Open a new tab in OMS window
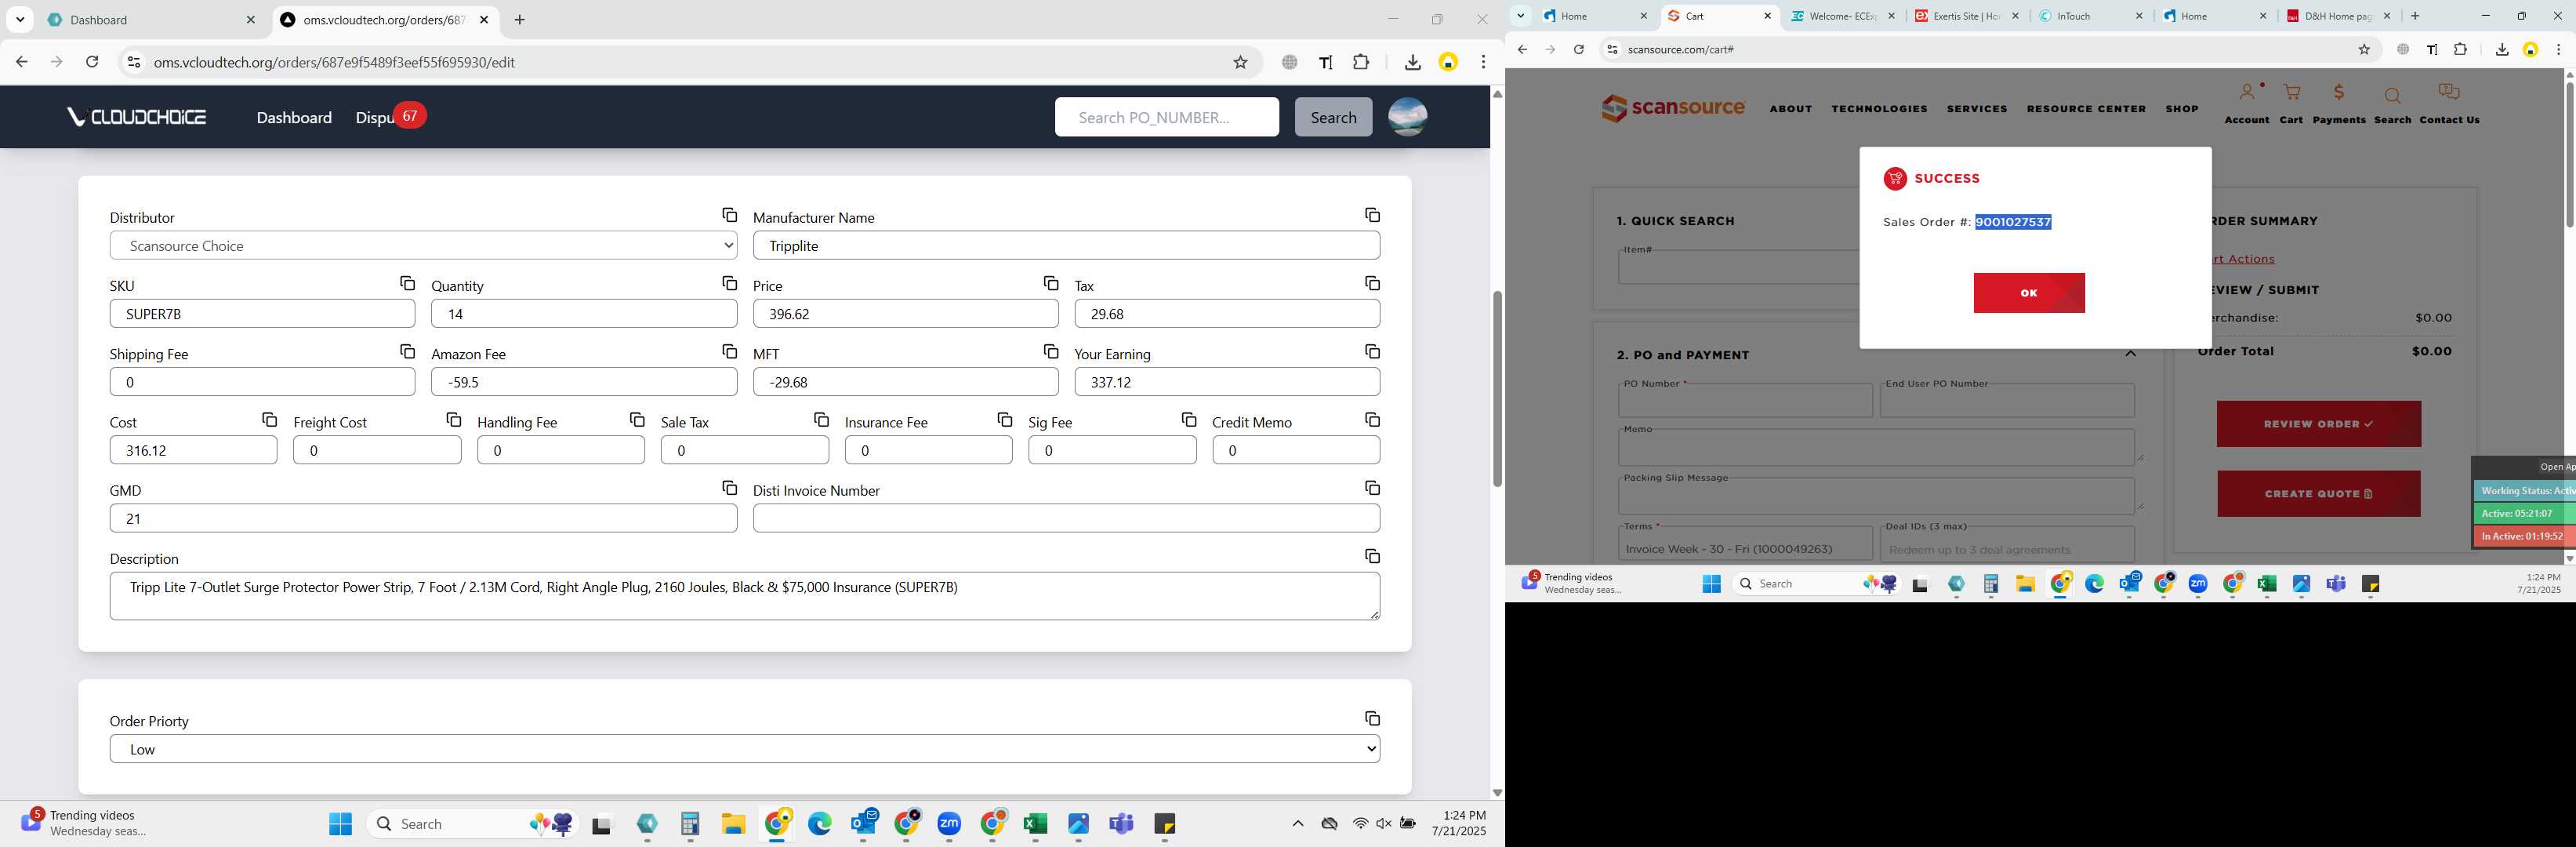The height and width of the screenshot is (847, 2576). pyautogui.click(x=519, y=20)
